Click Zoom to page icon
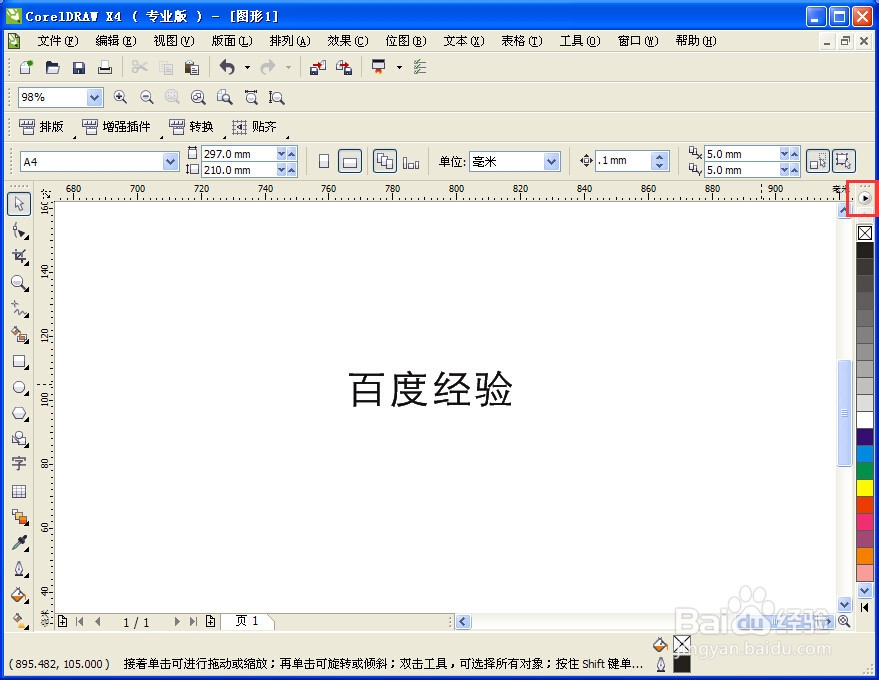The width and height of the screenshot is (879, 680). 224,97
